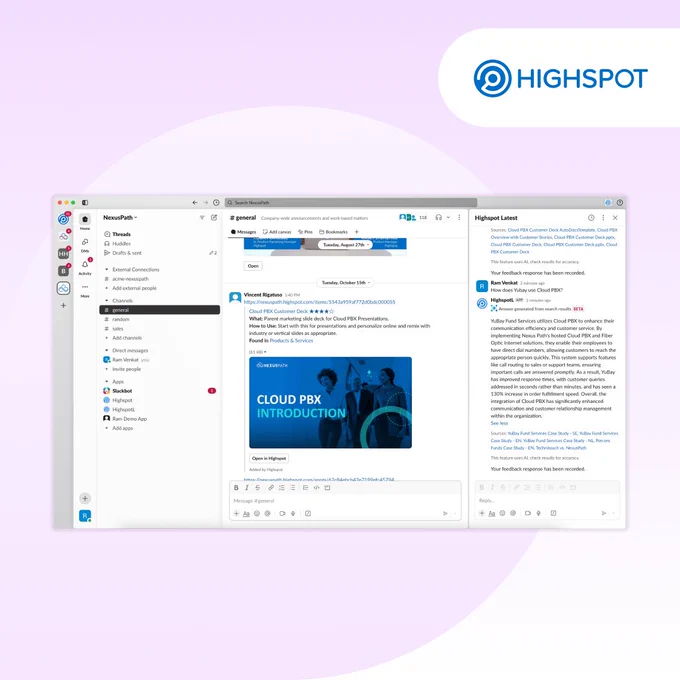Switch to the HH workspace

pos(63,254)
